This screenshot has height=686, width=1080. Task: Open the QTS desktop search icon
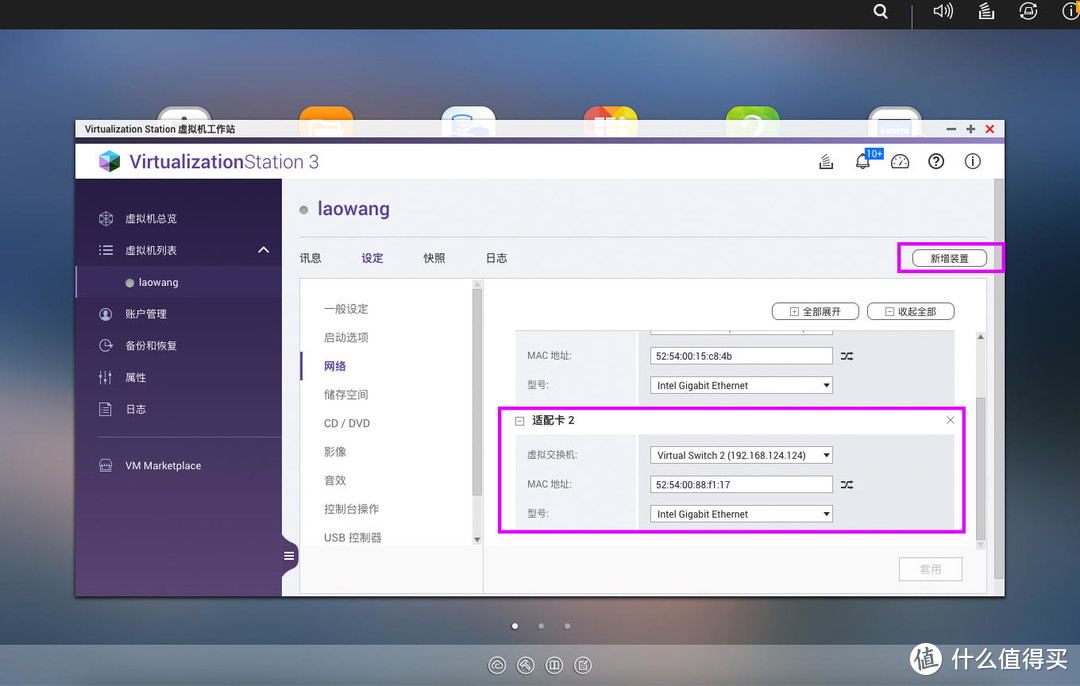coord(880,11)
